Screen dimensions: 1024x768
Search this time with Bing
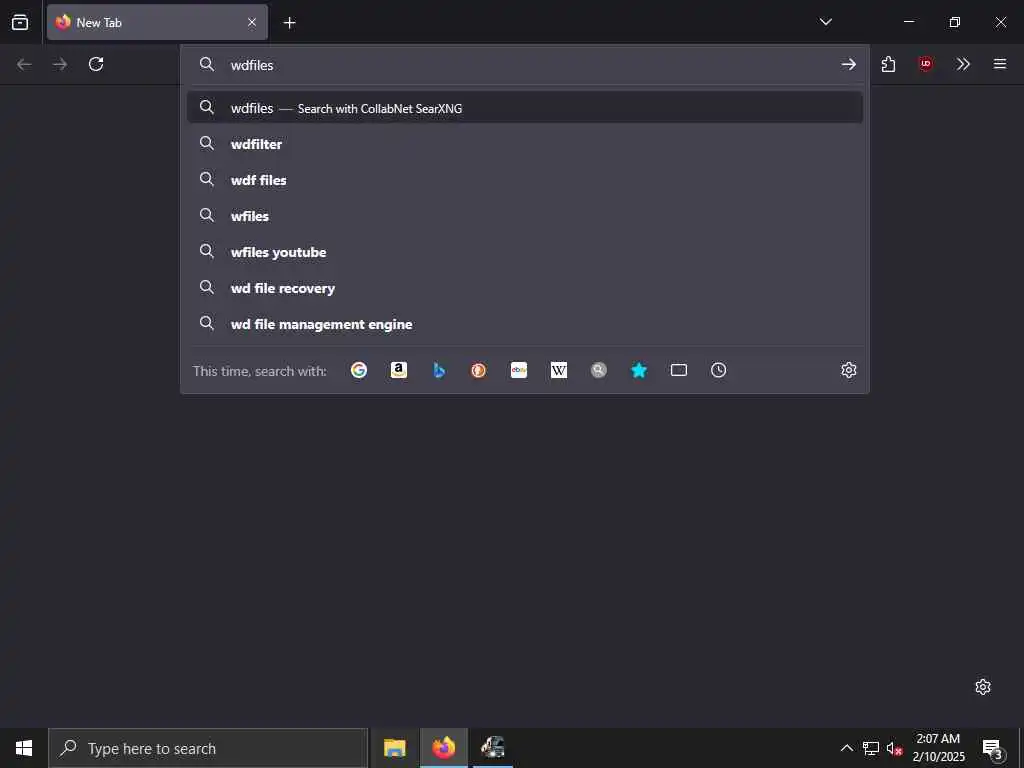(439, 370)
